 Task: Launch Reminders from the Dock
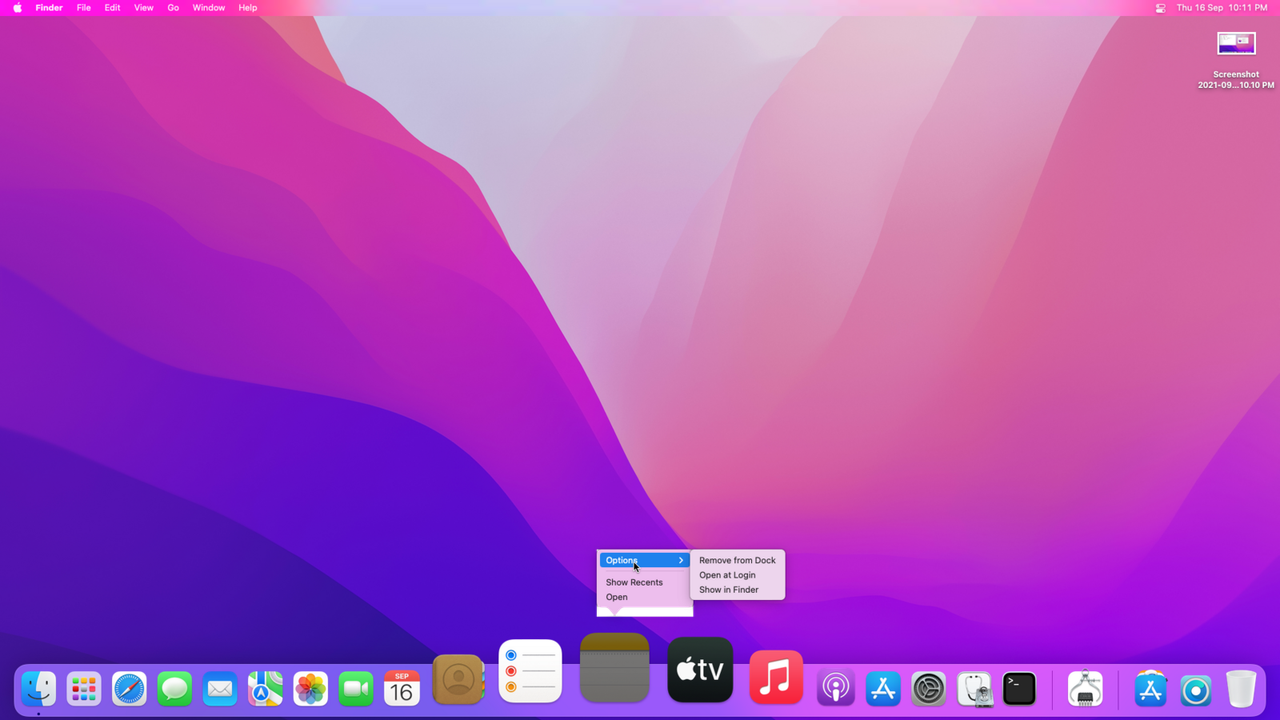(530, 671)
